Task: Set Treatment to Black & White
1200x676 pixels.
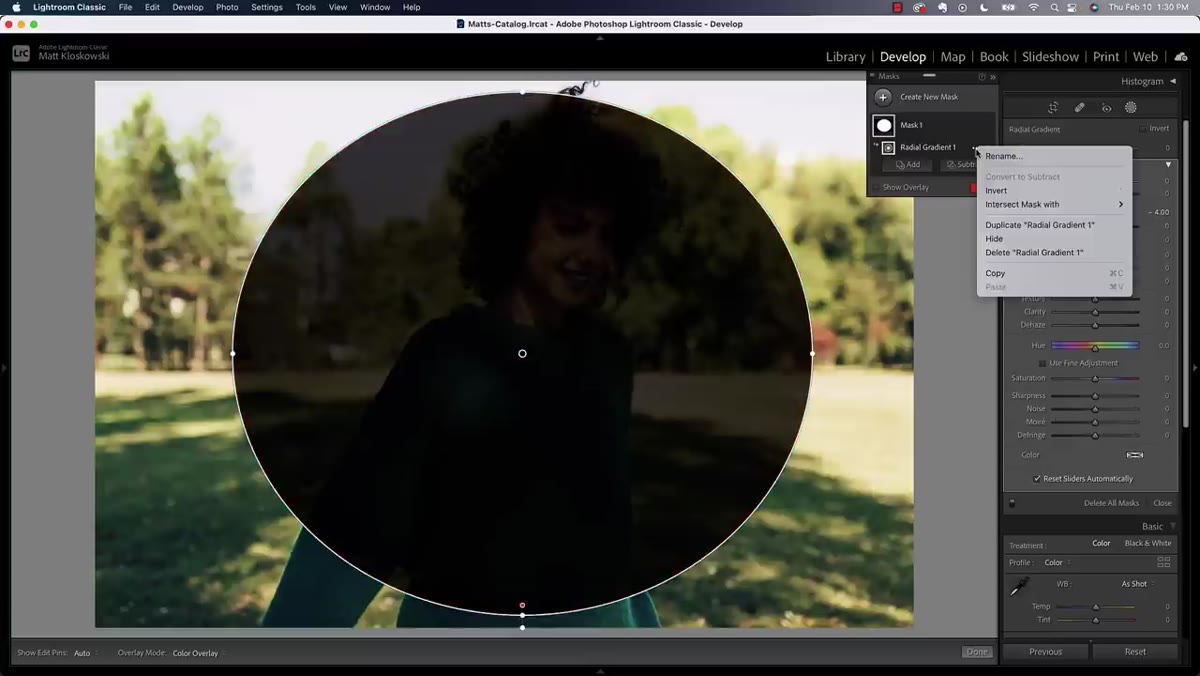Action: pyautogui.click(x=1148, y=543)
